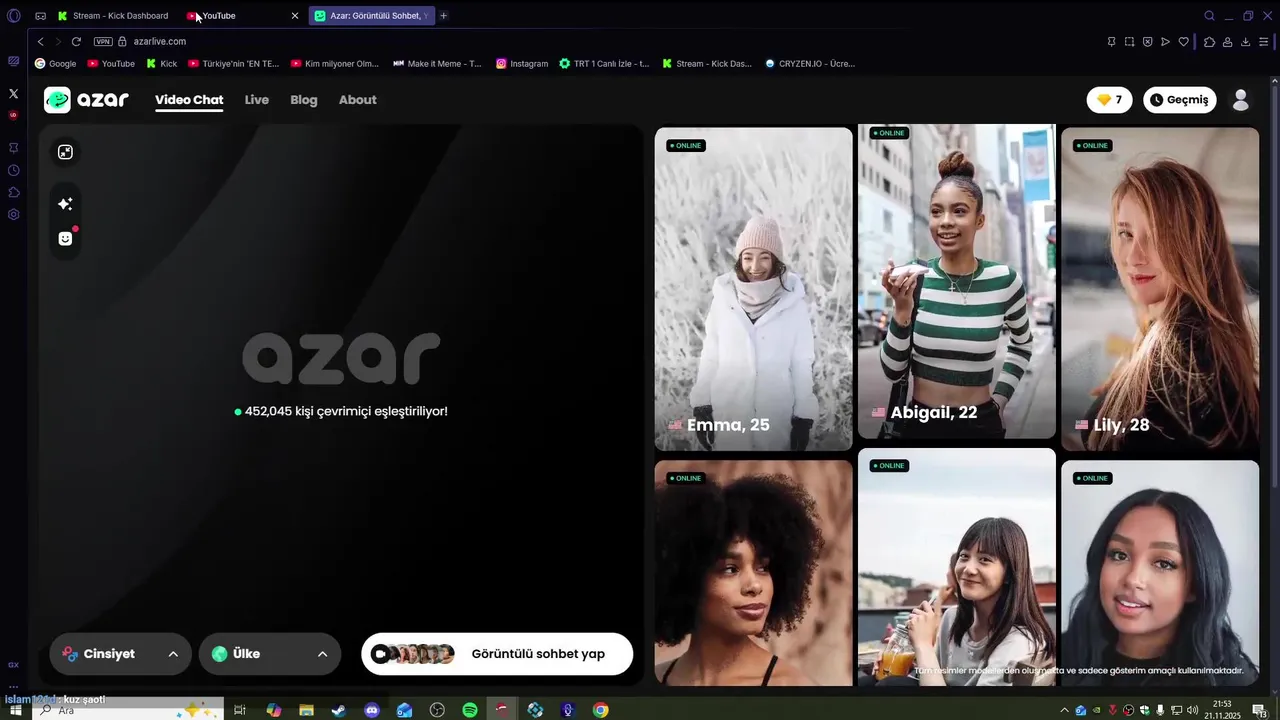Close the YouTube tab
The image size is (1280, 720).
point(295,16)
